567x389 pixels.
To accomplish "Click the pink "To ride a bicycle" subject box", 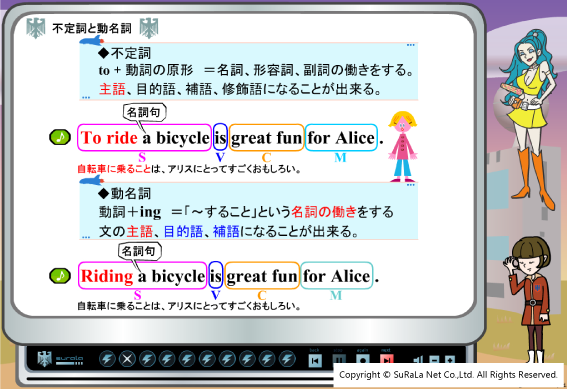I will coord(144,137).
